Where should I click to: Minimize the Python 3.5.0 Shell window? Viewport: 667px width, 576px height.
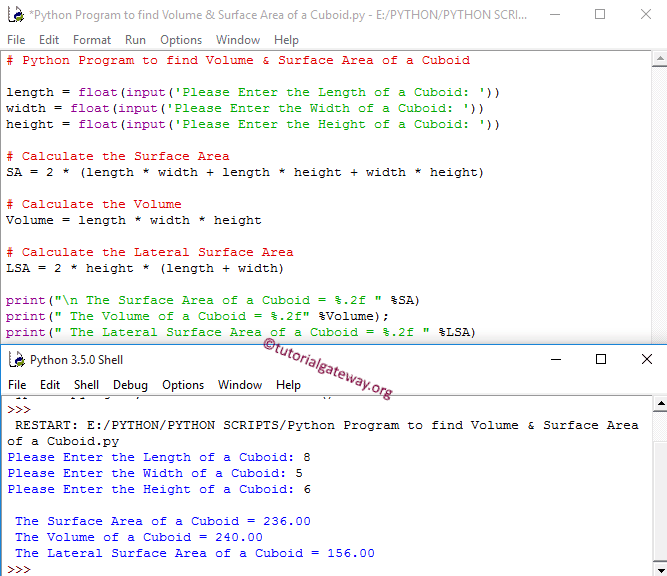pyautogui.click(x=556, y=359)
